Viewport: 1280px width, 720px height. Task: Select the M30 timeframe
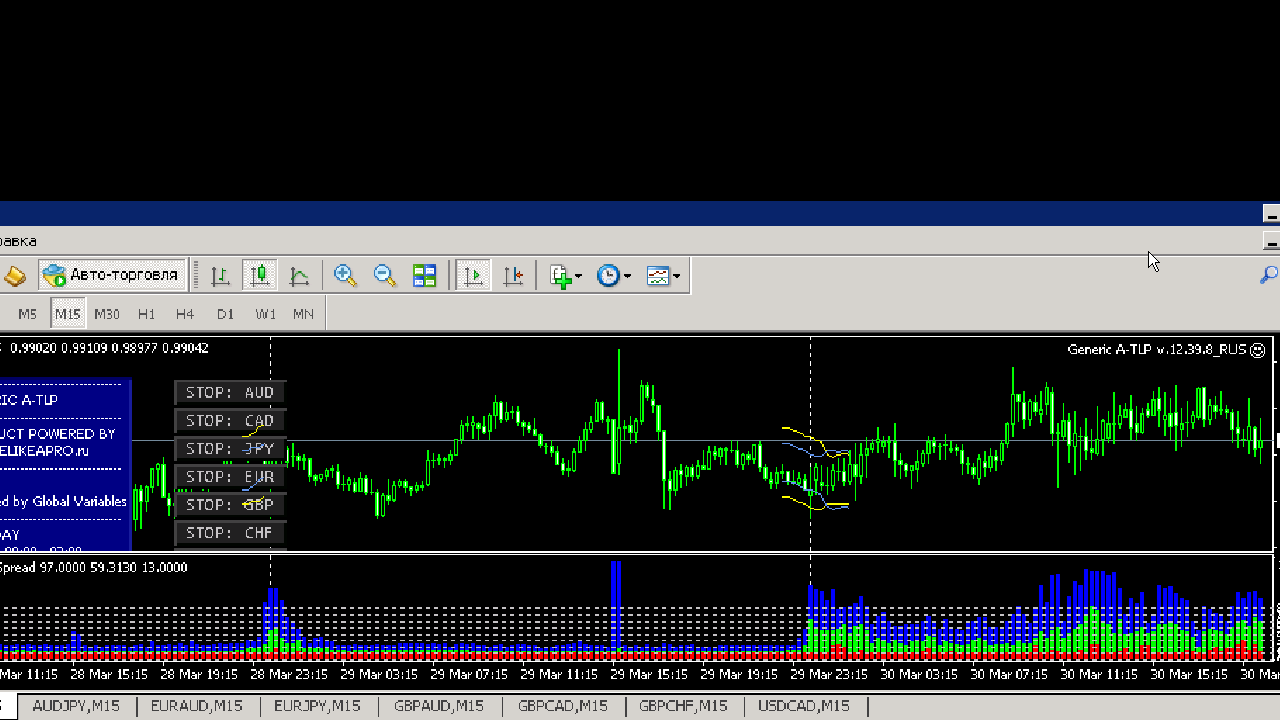[x=107, y=314]
